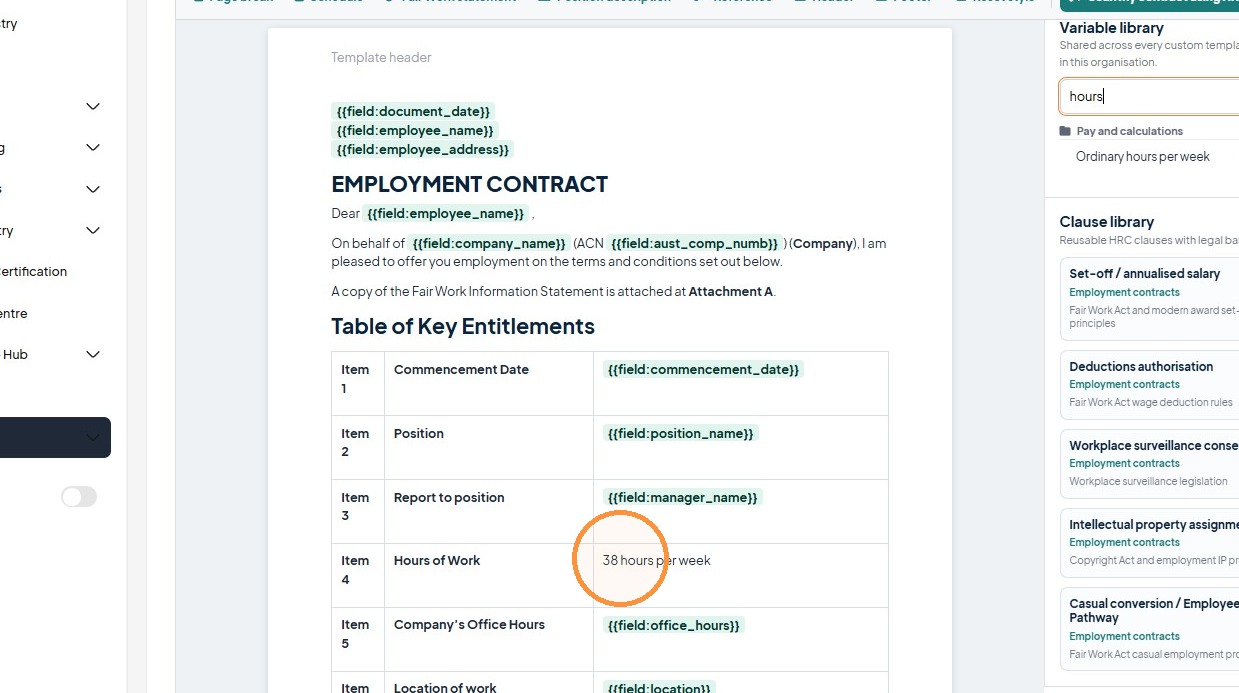Expand the sidebar section ending in "Hub"

pos(93,354)
